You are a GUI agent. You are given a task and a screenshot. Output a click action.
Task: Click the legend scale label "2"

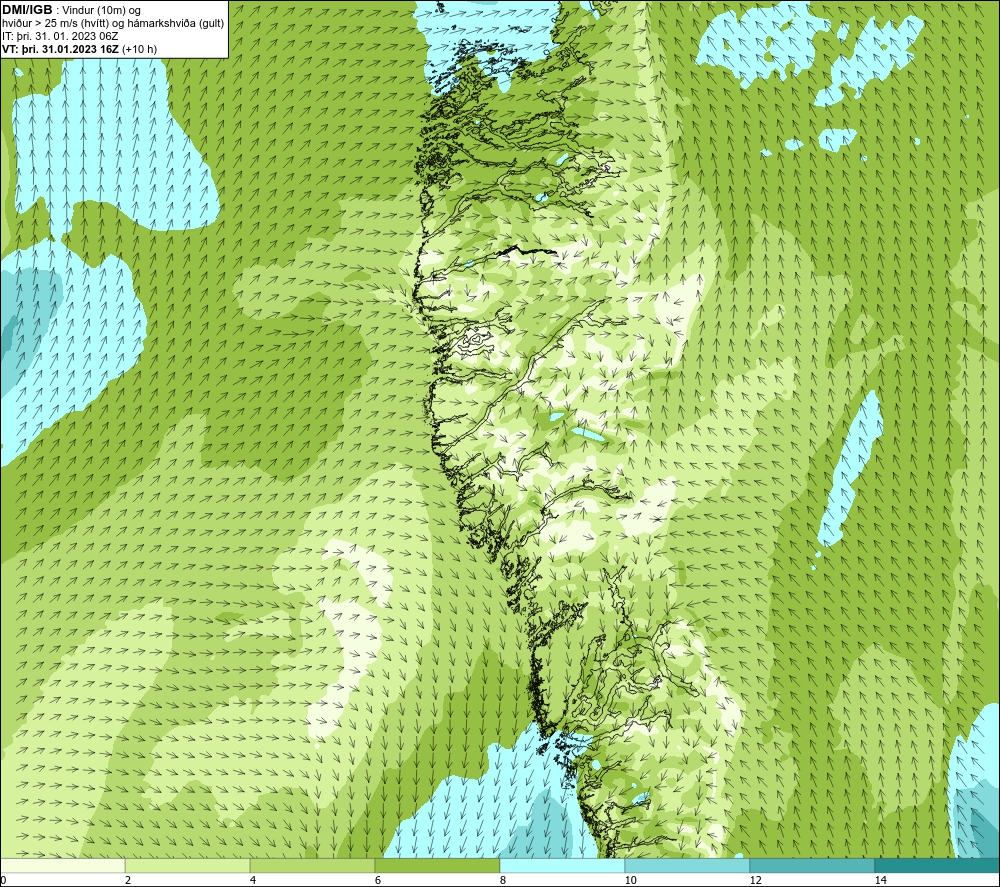(128, 880)
